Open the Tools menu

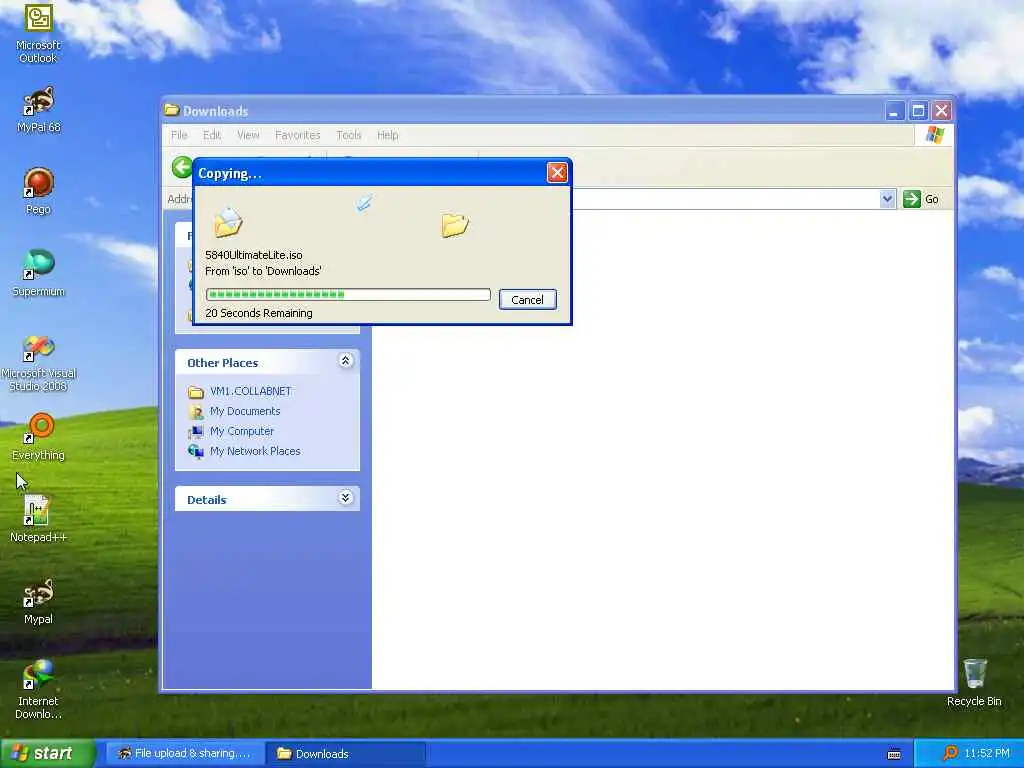click(x=349, y=135)
